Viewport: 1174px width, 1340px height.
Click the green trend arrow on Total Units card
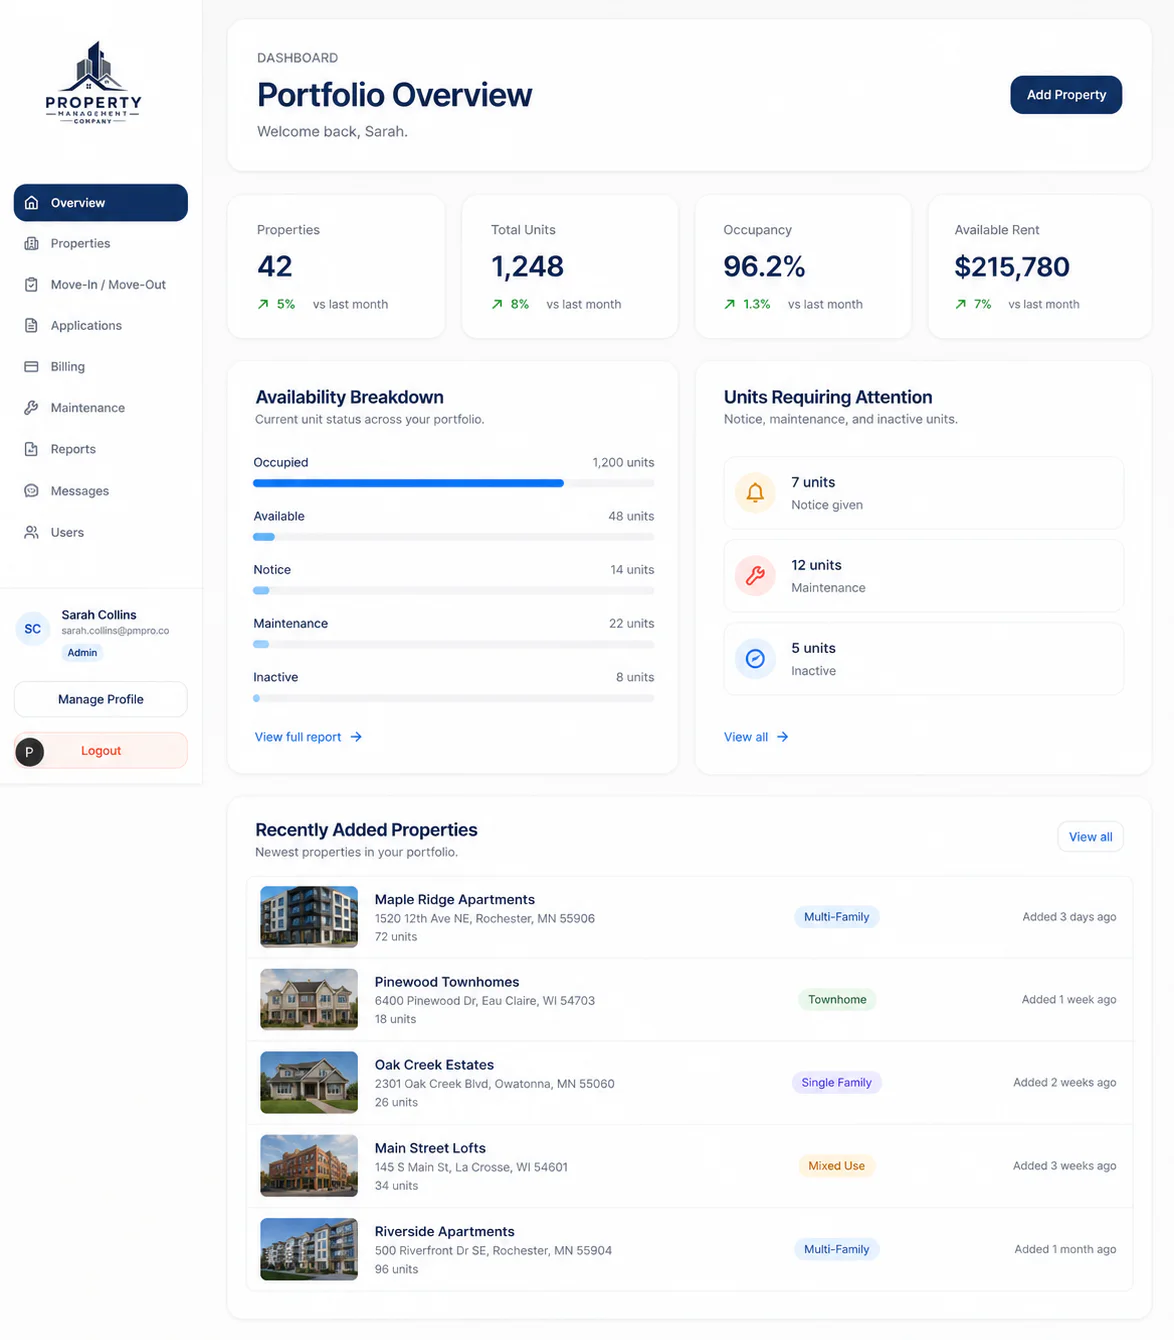pyautogui.click(x=497, y=304)
